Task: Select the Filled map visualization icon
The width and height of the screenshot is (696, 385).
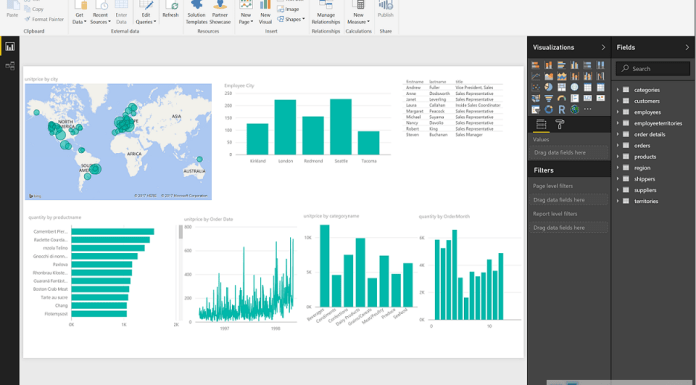Action: point(535,98)
